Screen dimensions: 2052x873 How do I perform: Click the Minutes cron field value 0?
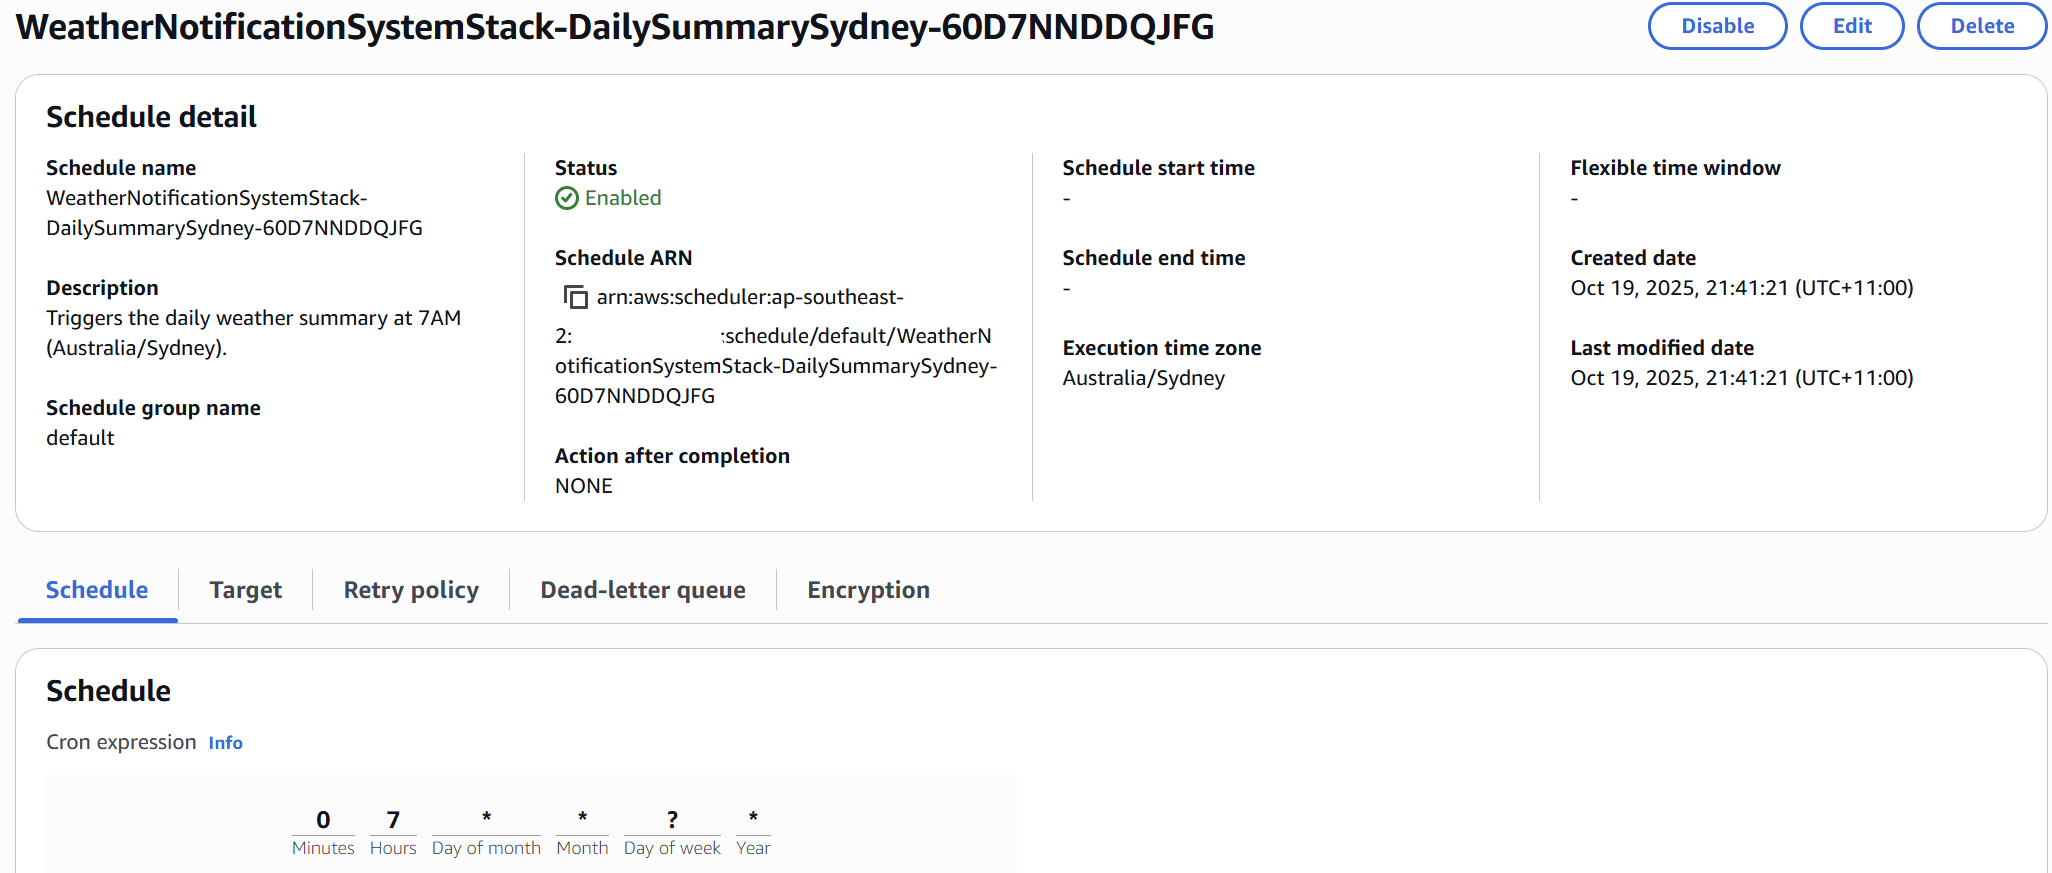pyautogui.click(x=323, y=820)
